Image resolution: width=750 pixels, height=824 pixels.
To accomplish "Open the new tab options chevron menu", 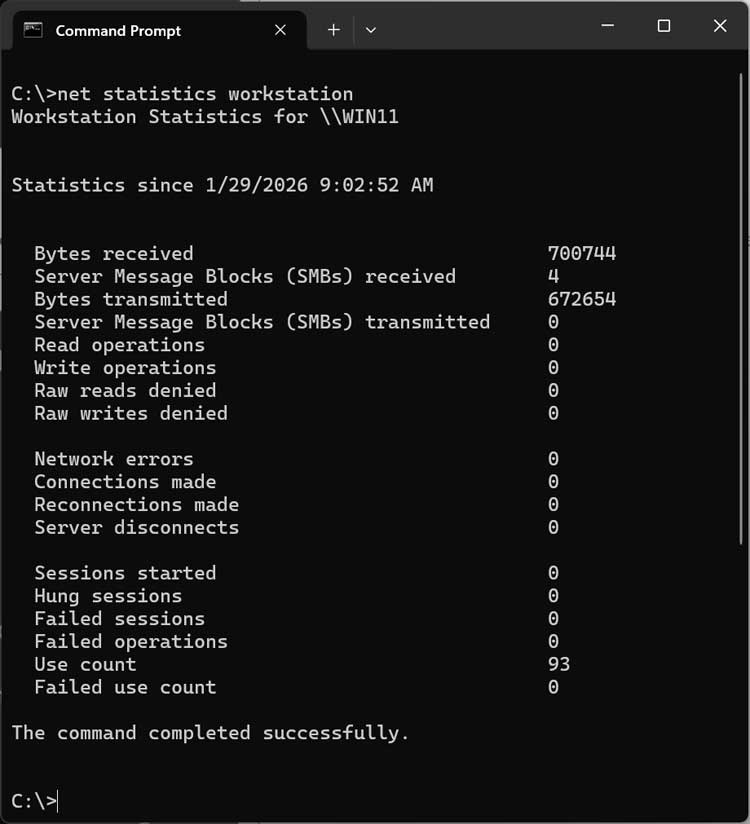I will [x=370, y=30].
